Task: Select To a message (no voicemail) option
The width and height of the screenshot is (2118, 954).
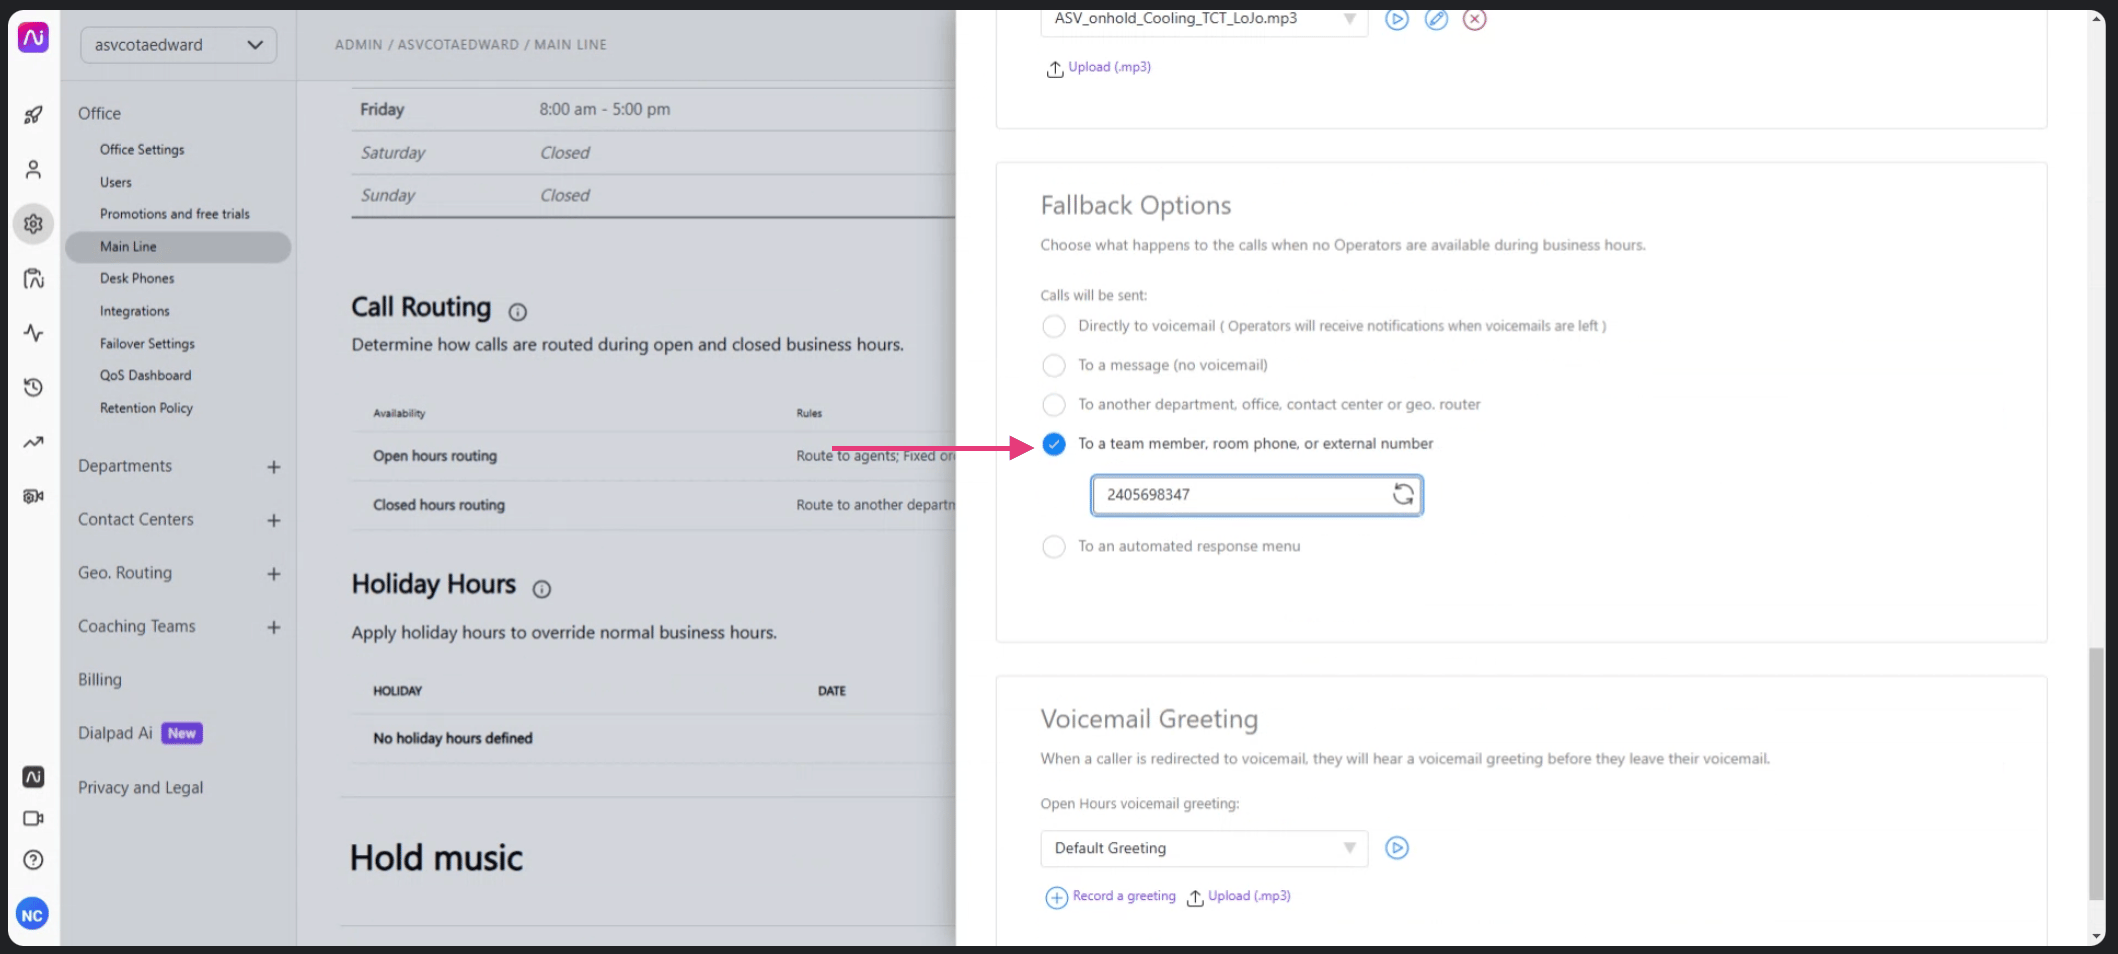Action: [1054, 365]
